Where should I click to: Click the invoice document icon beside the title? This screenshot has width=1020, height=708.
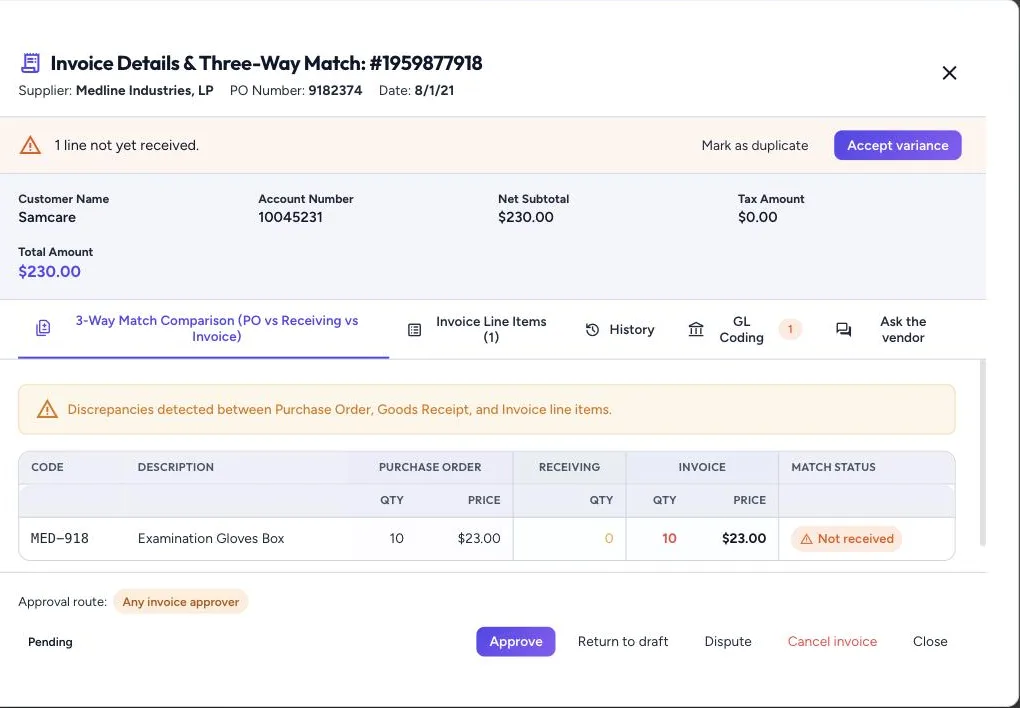[31, 63]
